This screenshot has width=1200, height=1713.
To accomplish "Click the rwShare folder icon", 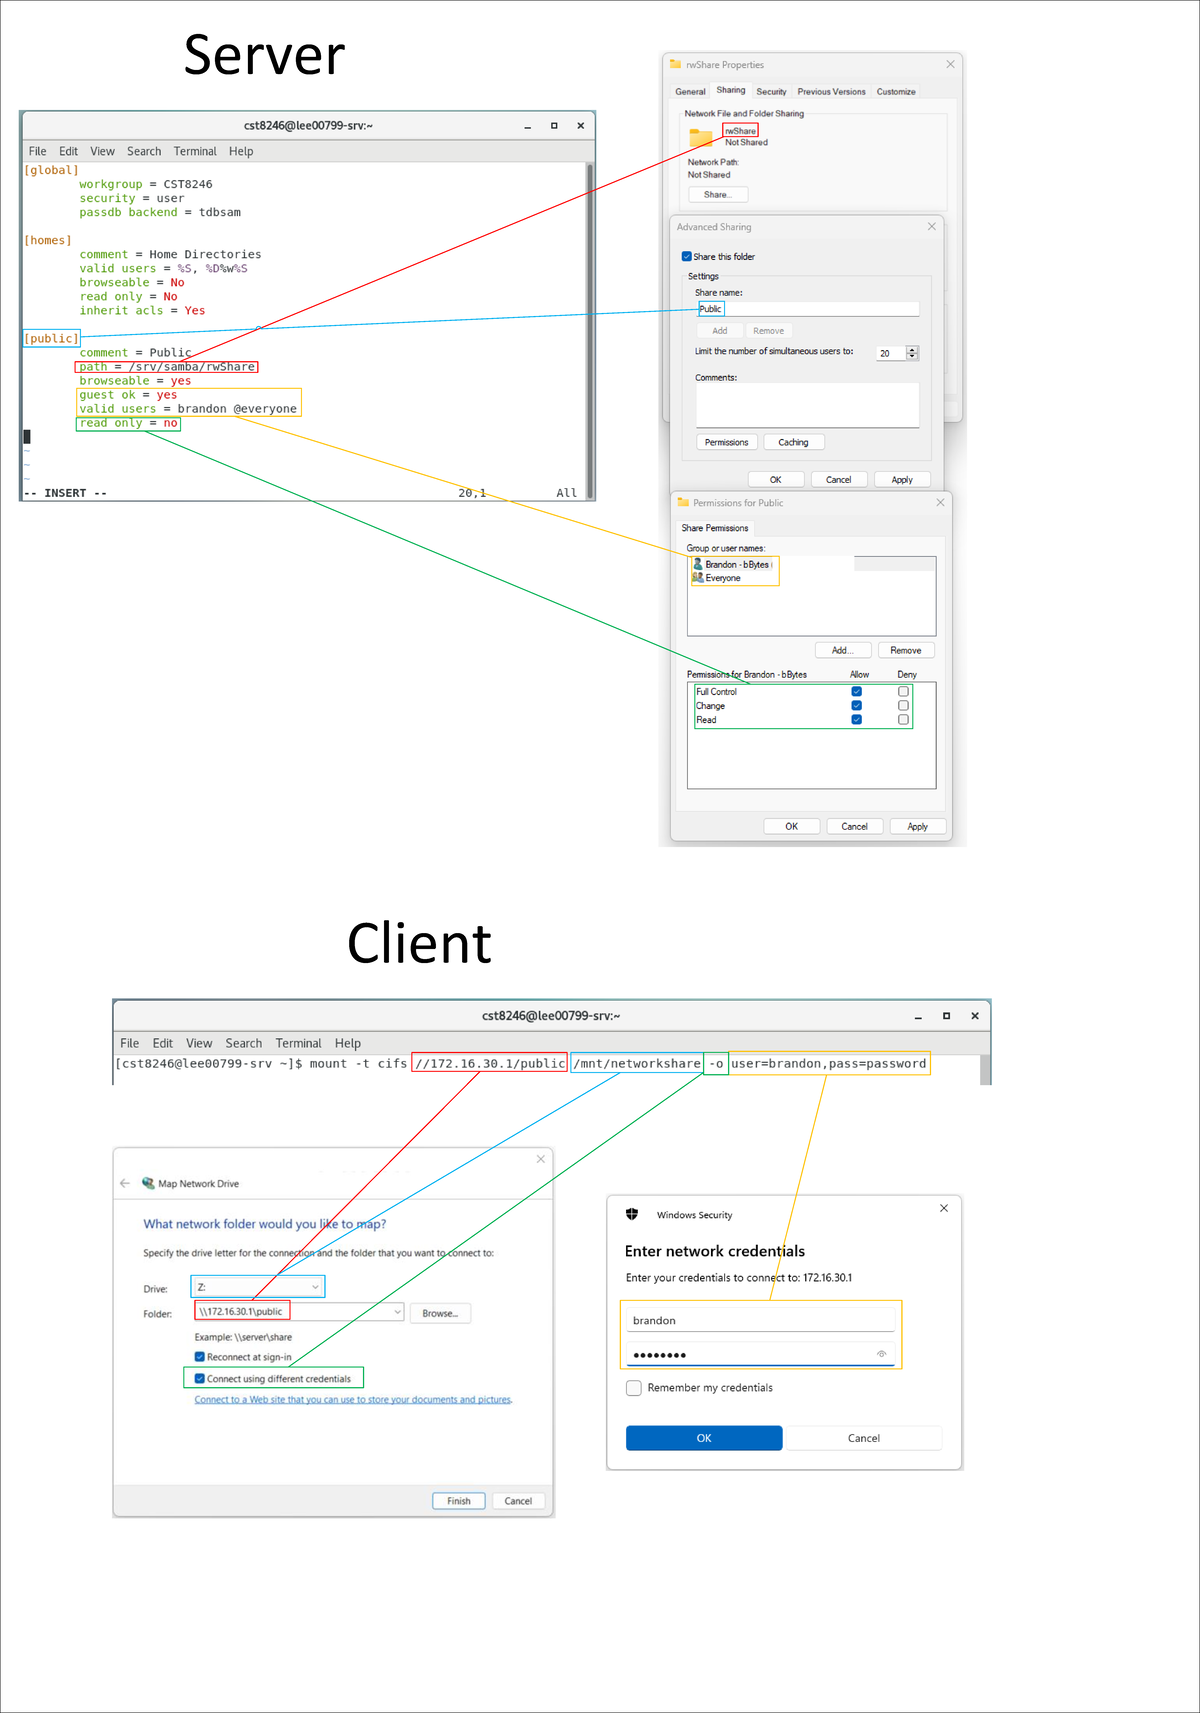I will tap(701, 137).
